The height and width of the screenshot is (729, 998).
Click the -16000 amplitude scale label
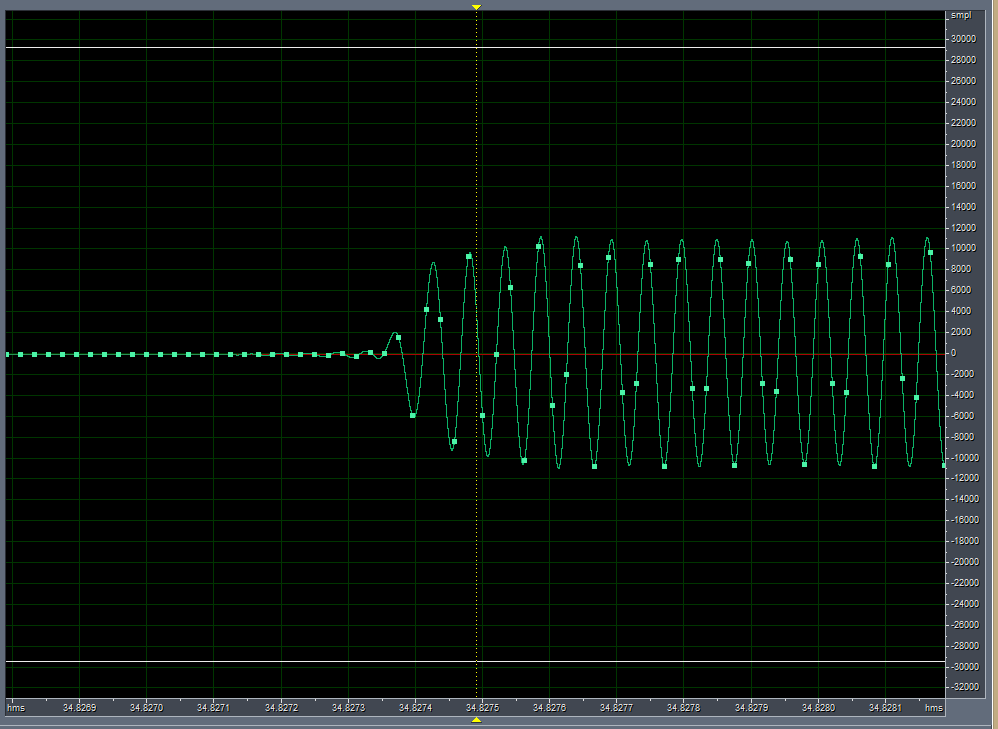point(963,520)
